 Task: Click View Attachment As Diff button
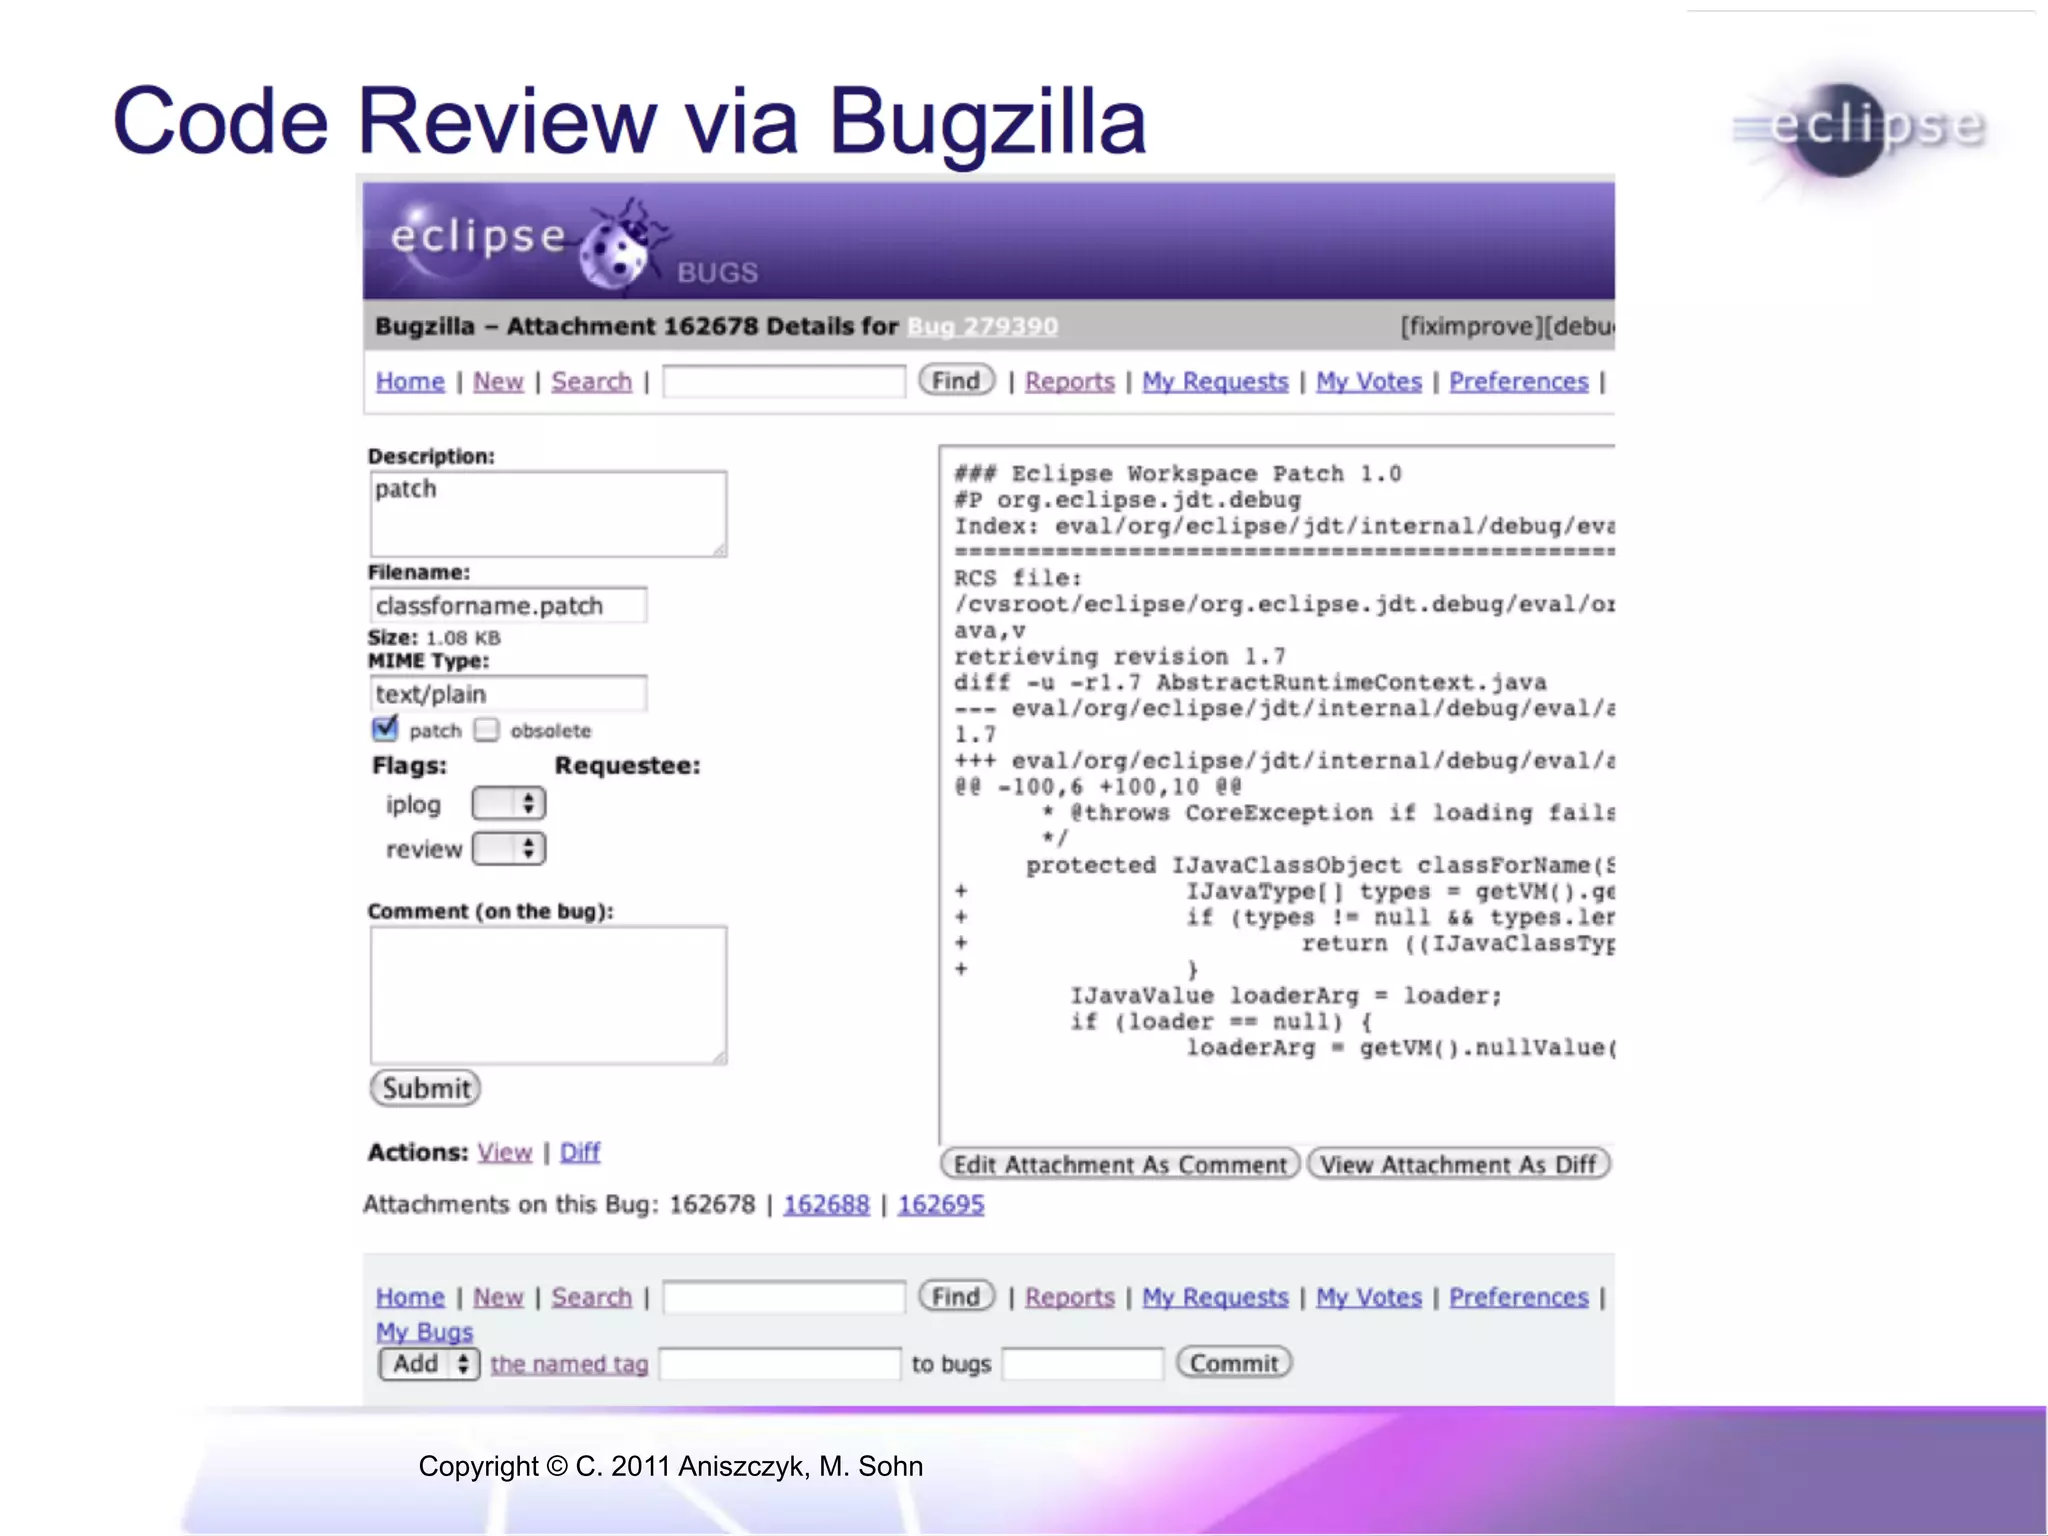tap(1458, 1164)
